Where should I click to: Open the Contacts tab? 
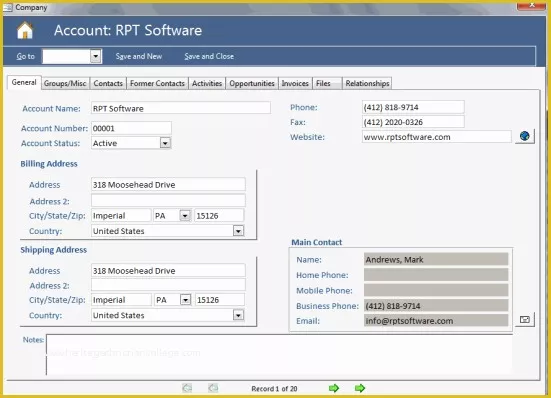pyautogui.click(x=108, y=83)
